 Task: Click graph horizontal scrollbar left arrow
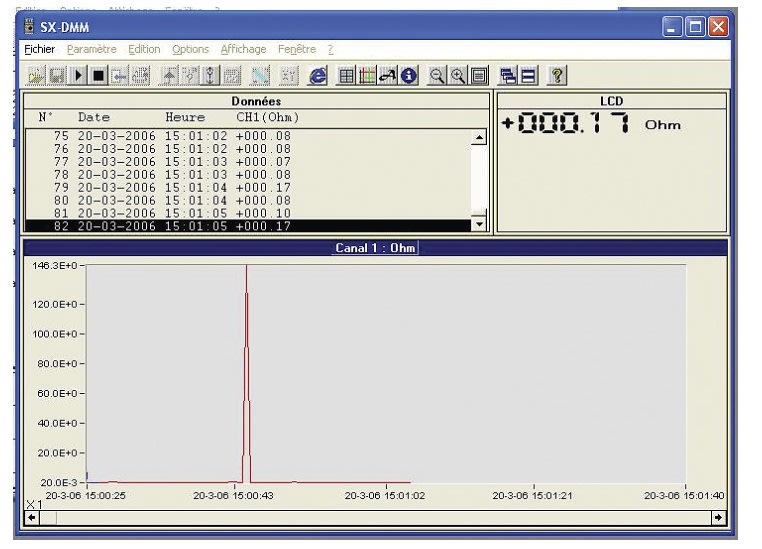[x=32, y=517]
